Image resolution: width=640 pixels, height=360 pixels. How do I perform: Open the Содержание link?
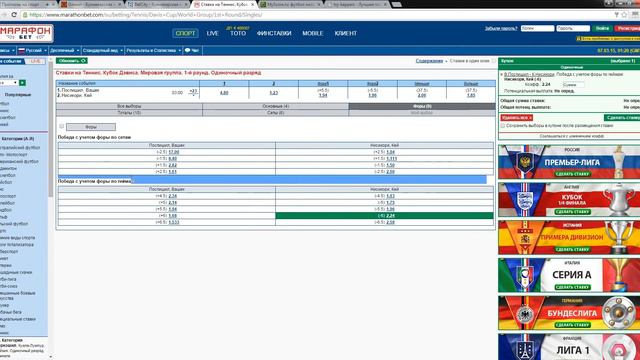point(429,61)
